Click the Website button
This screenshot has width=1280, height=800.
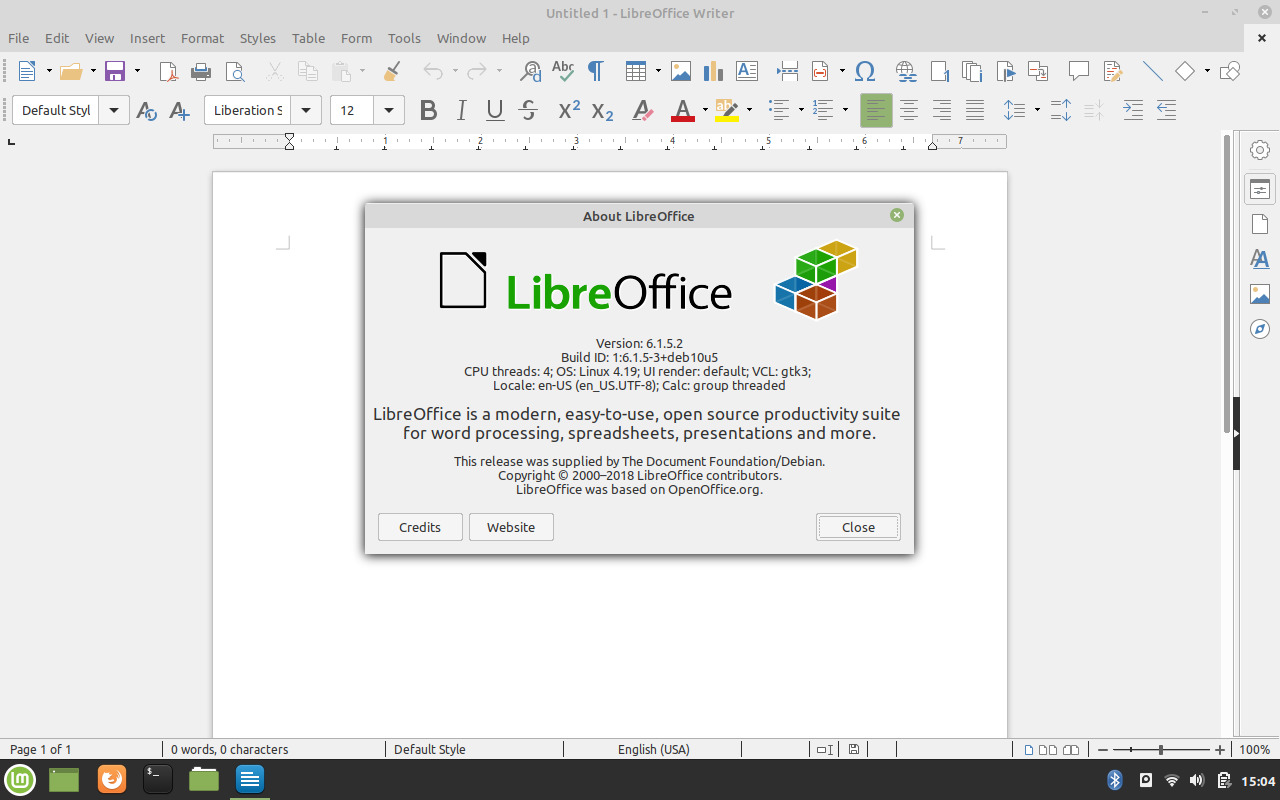point(511,527)
